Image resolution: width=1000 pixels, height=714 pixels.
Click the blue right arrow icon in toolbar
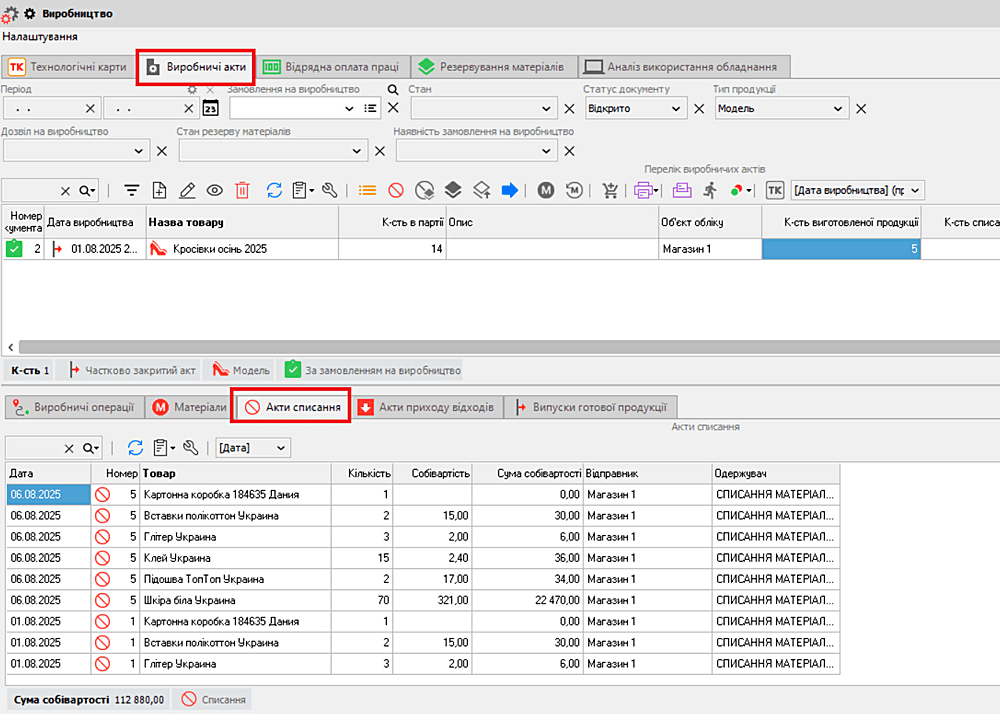click(511, 190)
